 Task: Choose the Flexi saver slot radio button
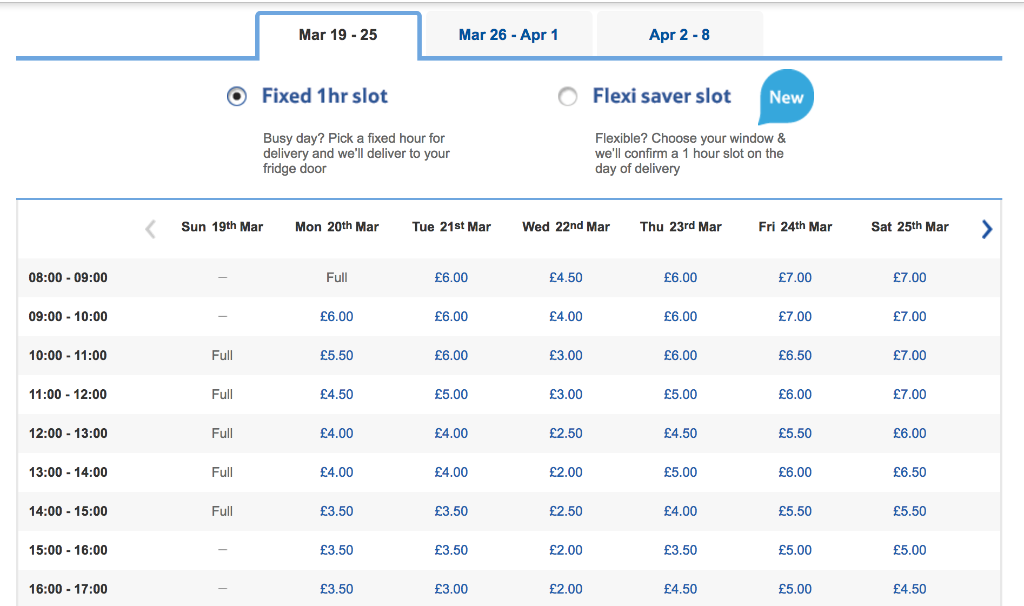coord(568,97)
